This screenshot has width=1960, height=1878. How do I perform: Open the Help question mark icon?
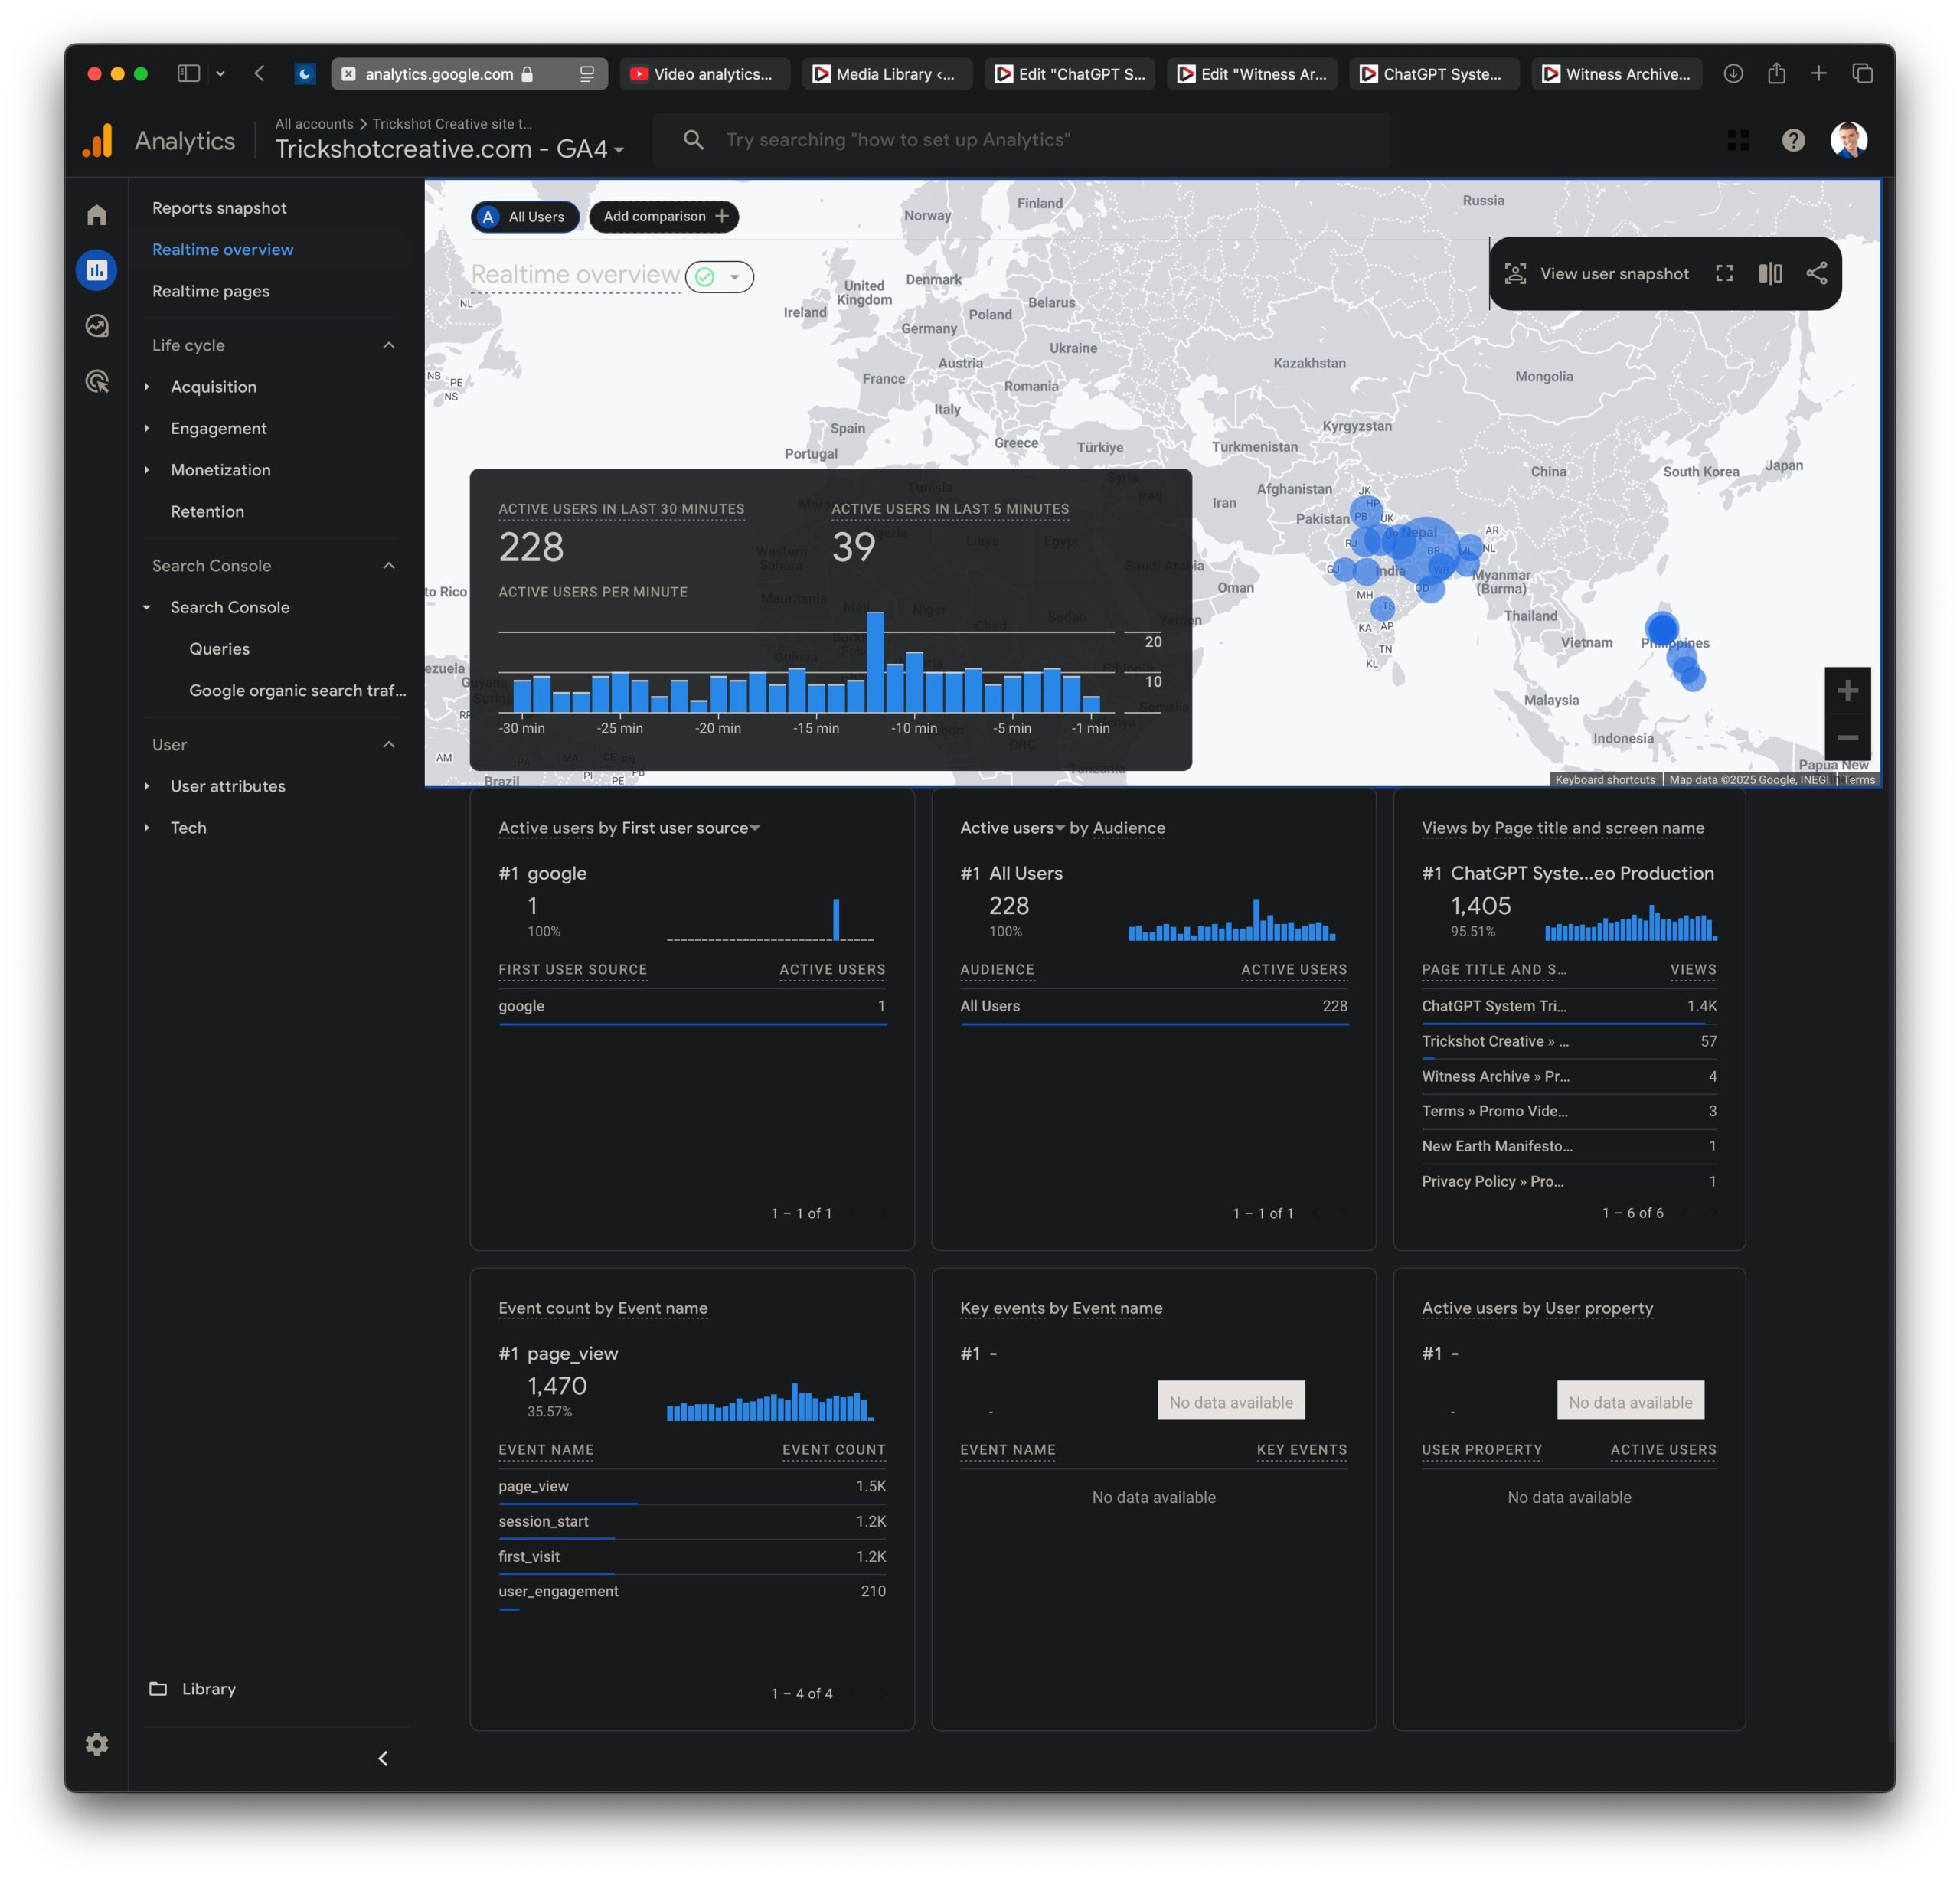(1793, 140)
